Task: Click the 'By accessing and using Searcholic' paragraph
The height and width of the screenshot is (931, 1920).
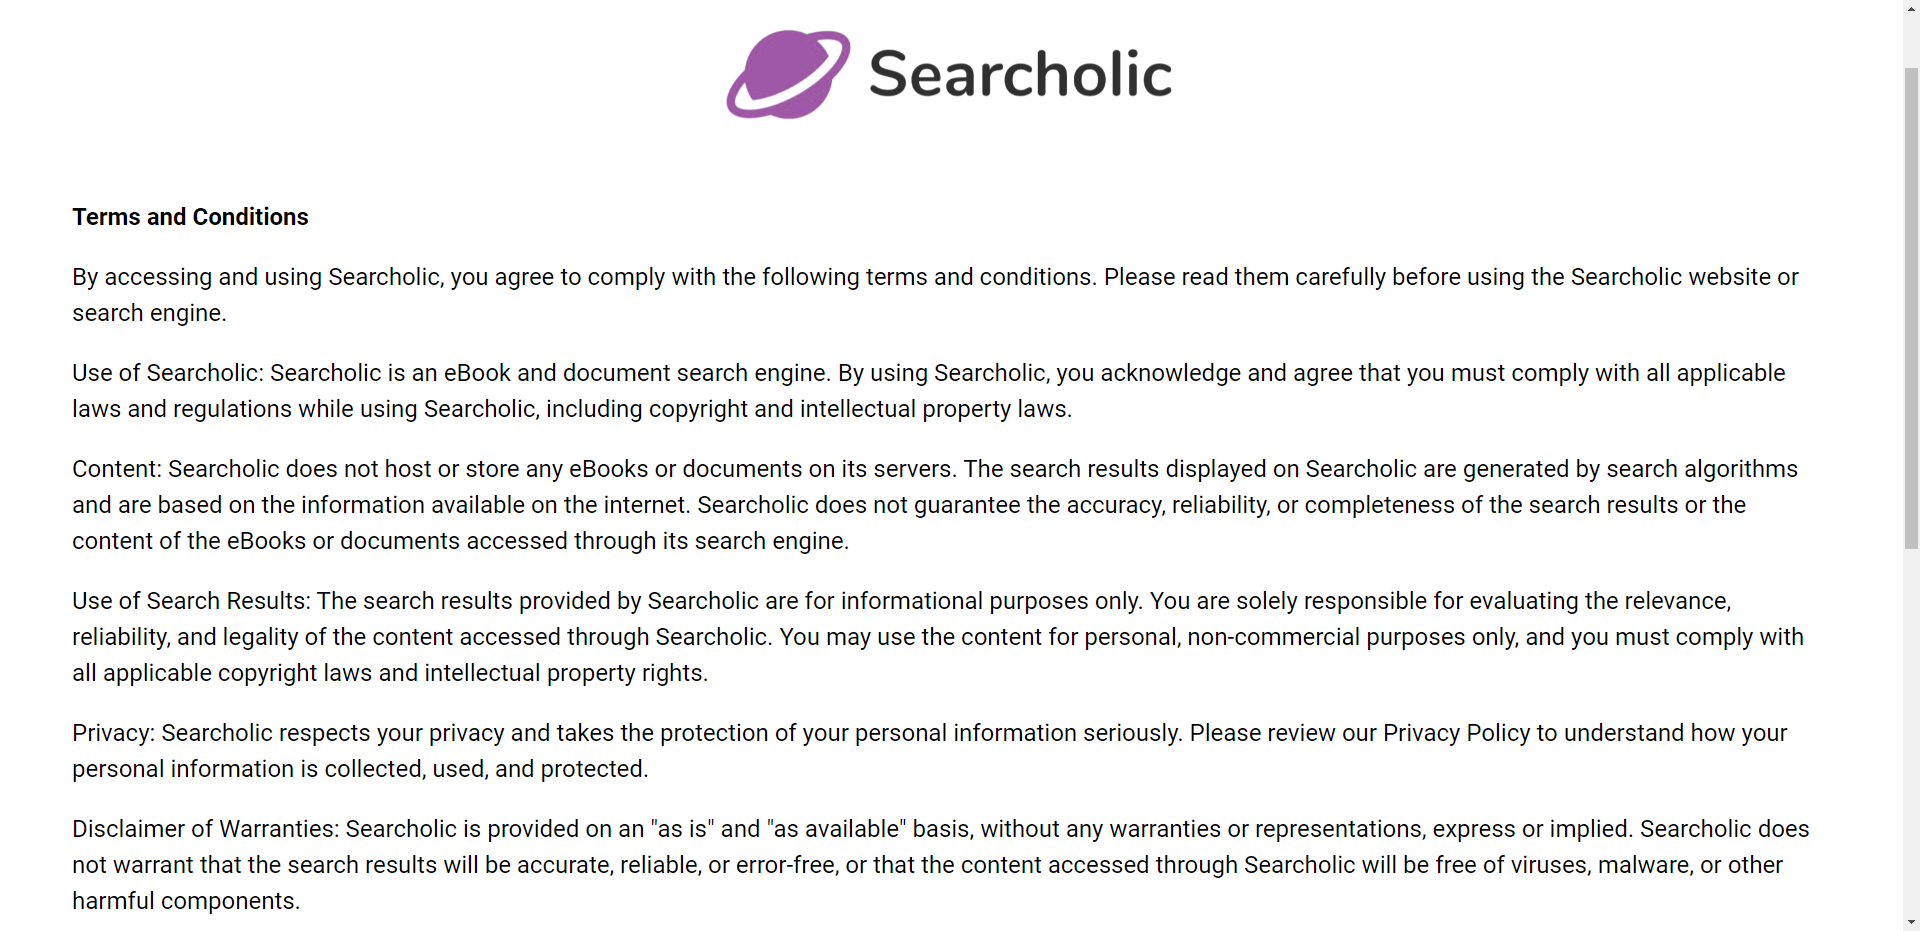Action: (x=935, y=295)
